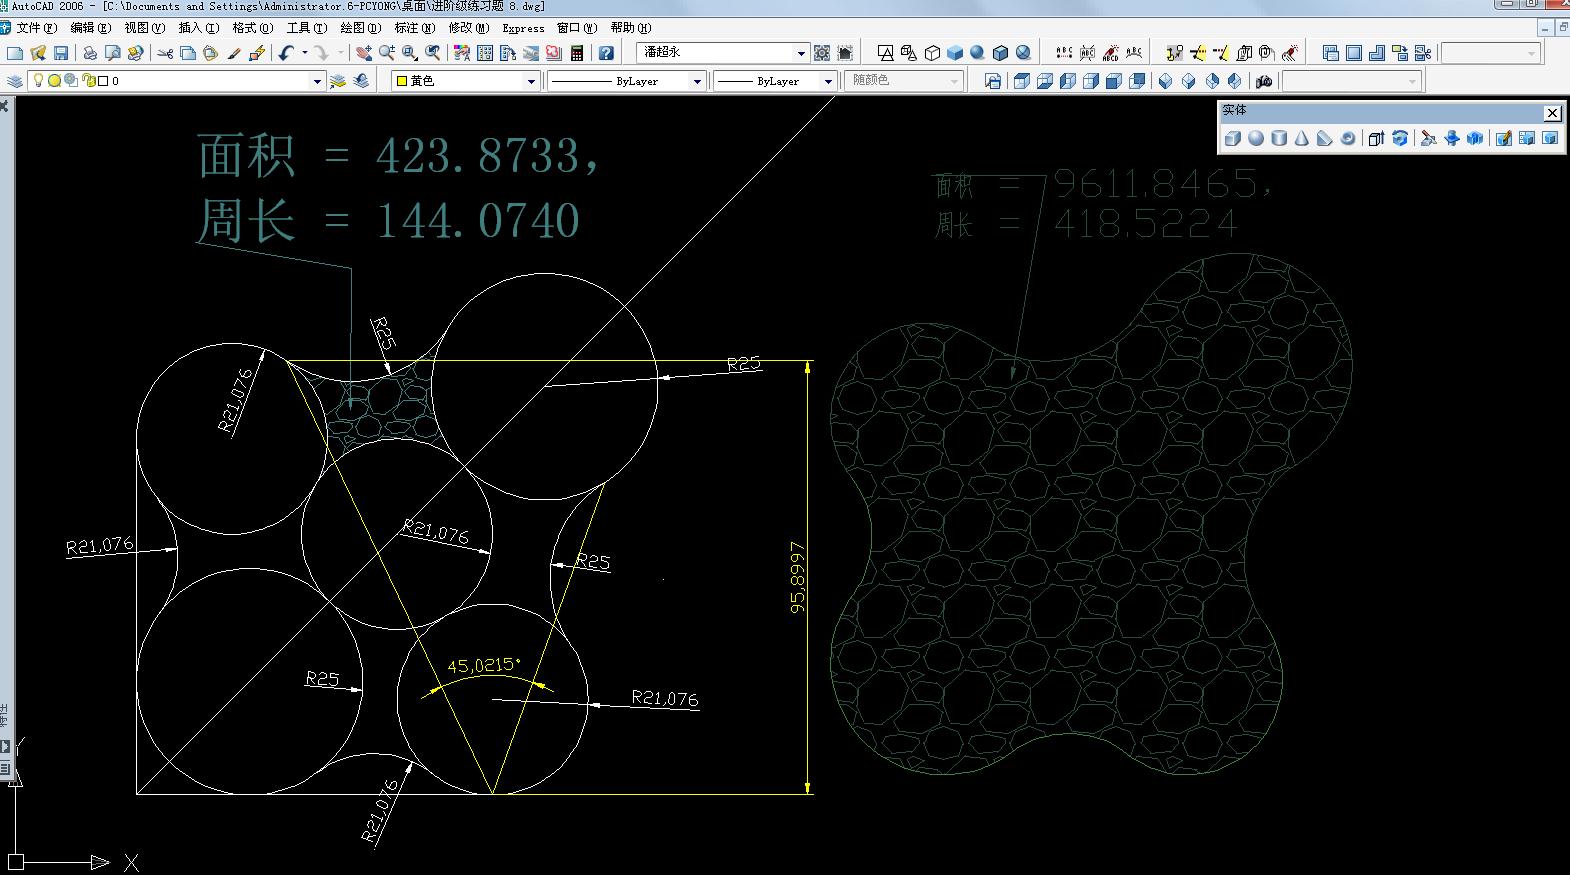Viewport: 1570px width, 875px height.
Task: Activate the Extrude solid tool
Action: [1376, 139]
